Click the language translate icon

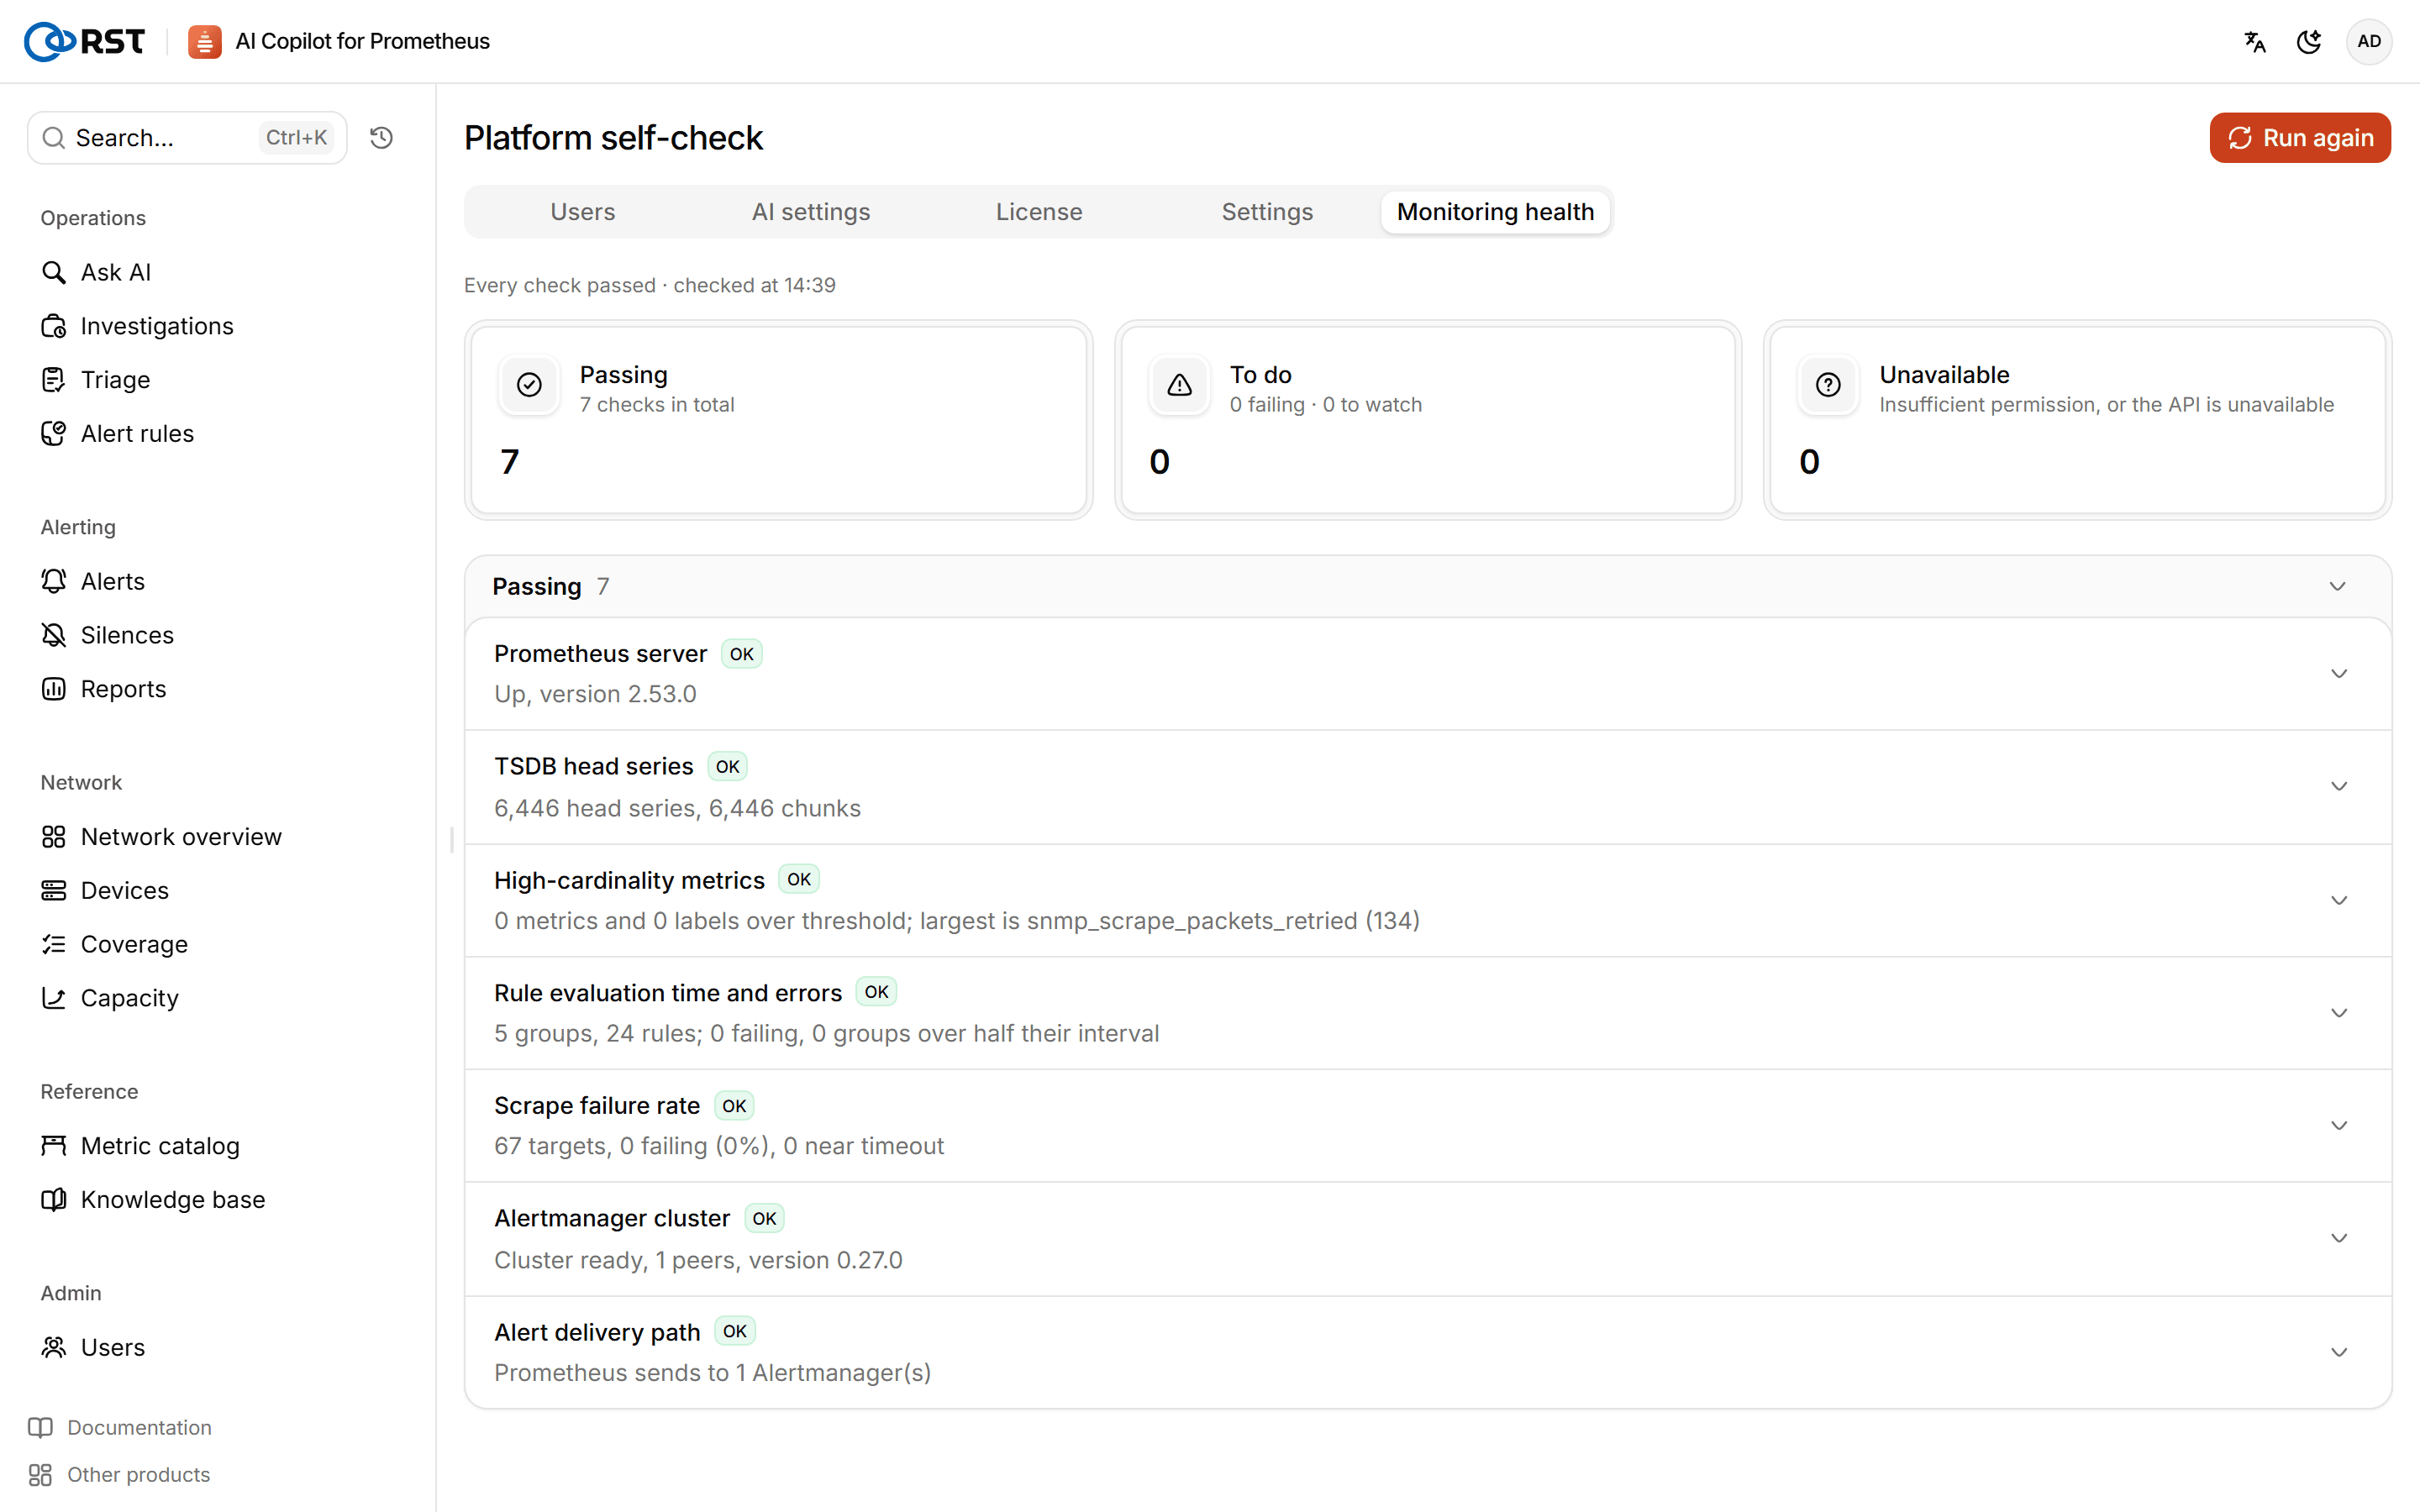pos(2255,41)
